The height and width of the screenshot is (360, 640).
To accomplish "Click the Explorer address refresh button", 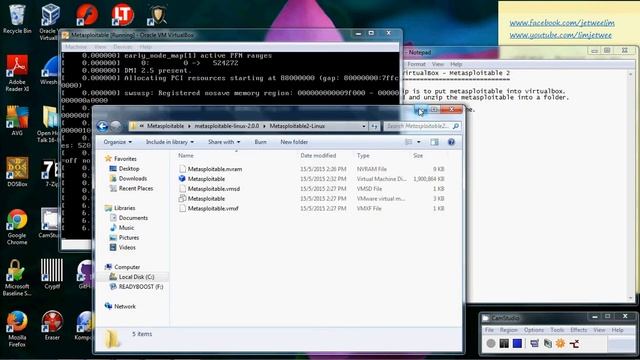I will [375, 126].
